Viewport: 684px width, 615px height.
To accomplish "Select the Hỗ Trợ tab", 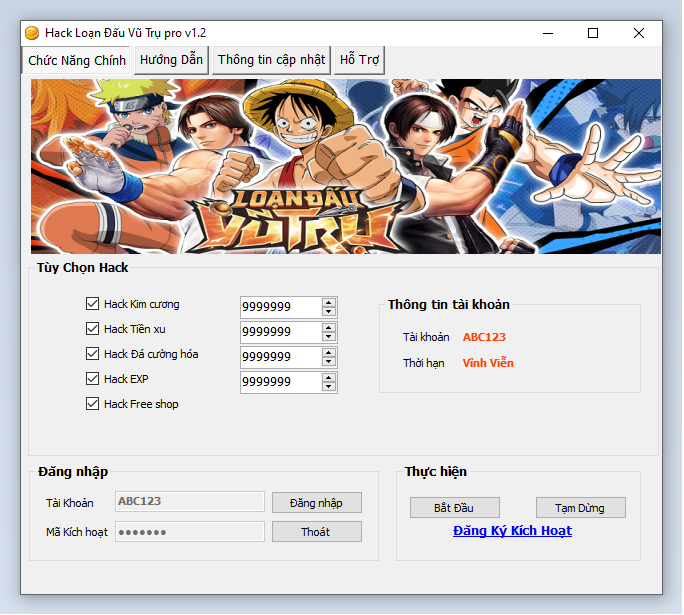I will click(x=359, y=60).
